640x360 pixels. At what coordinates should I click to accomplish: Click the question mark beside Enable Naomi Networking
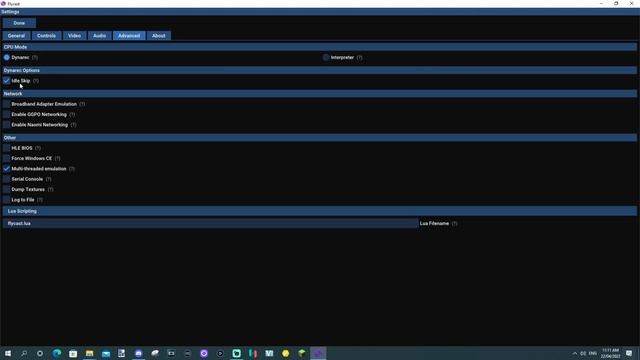pyautogui.click(x=73, y=125)
